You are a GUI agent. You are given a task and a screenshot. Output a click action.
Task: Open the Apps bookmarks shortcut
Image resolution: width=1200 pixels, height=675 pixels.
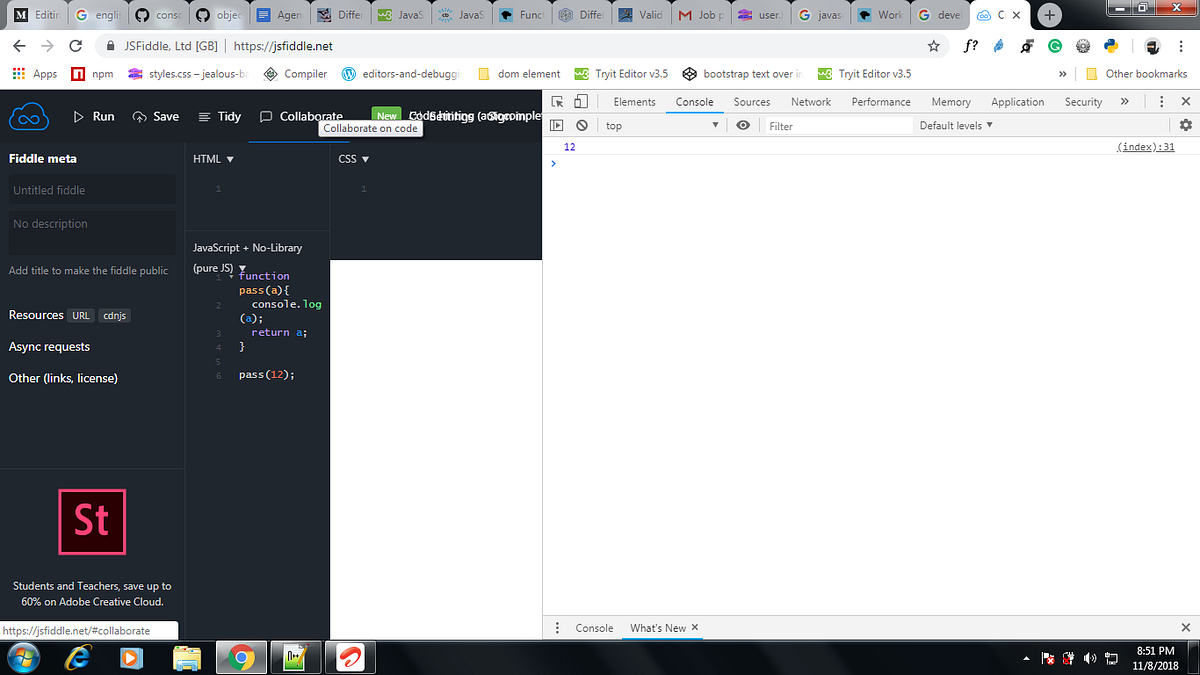coord(35,74)
